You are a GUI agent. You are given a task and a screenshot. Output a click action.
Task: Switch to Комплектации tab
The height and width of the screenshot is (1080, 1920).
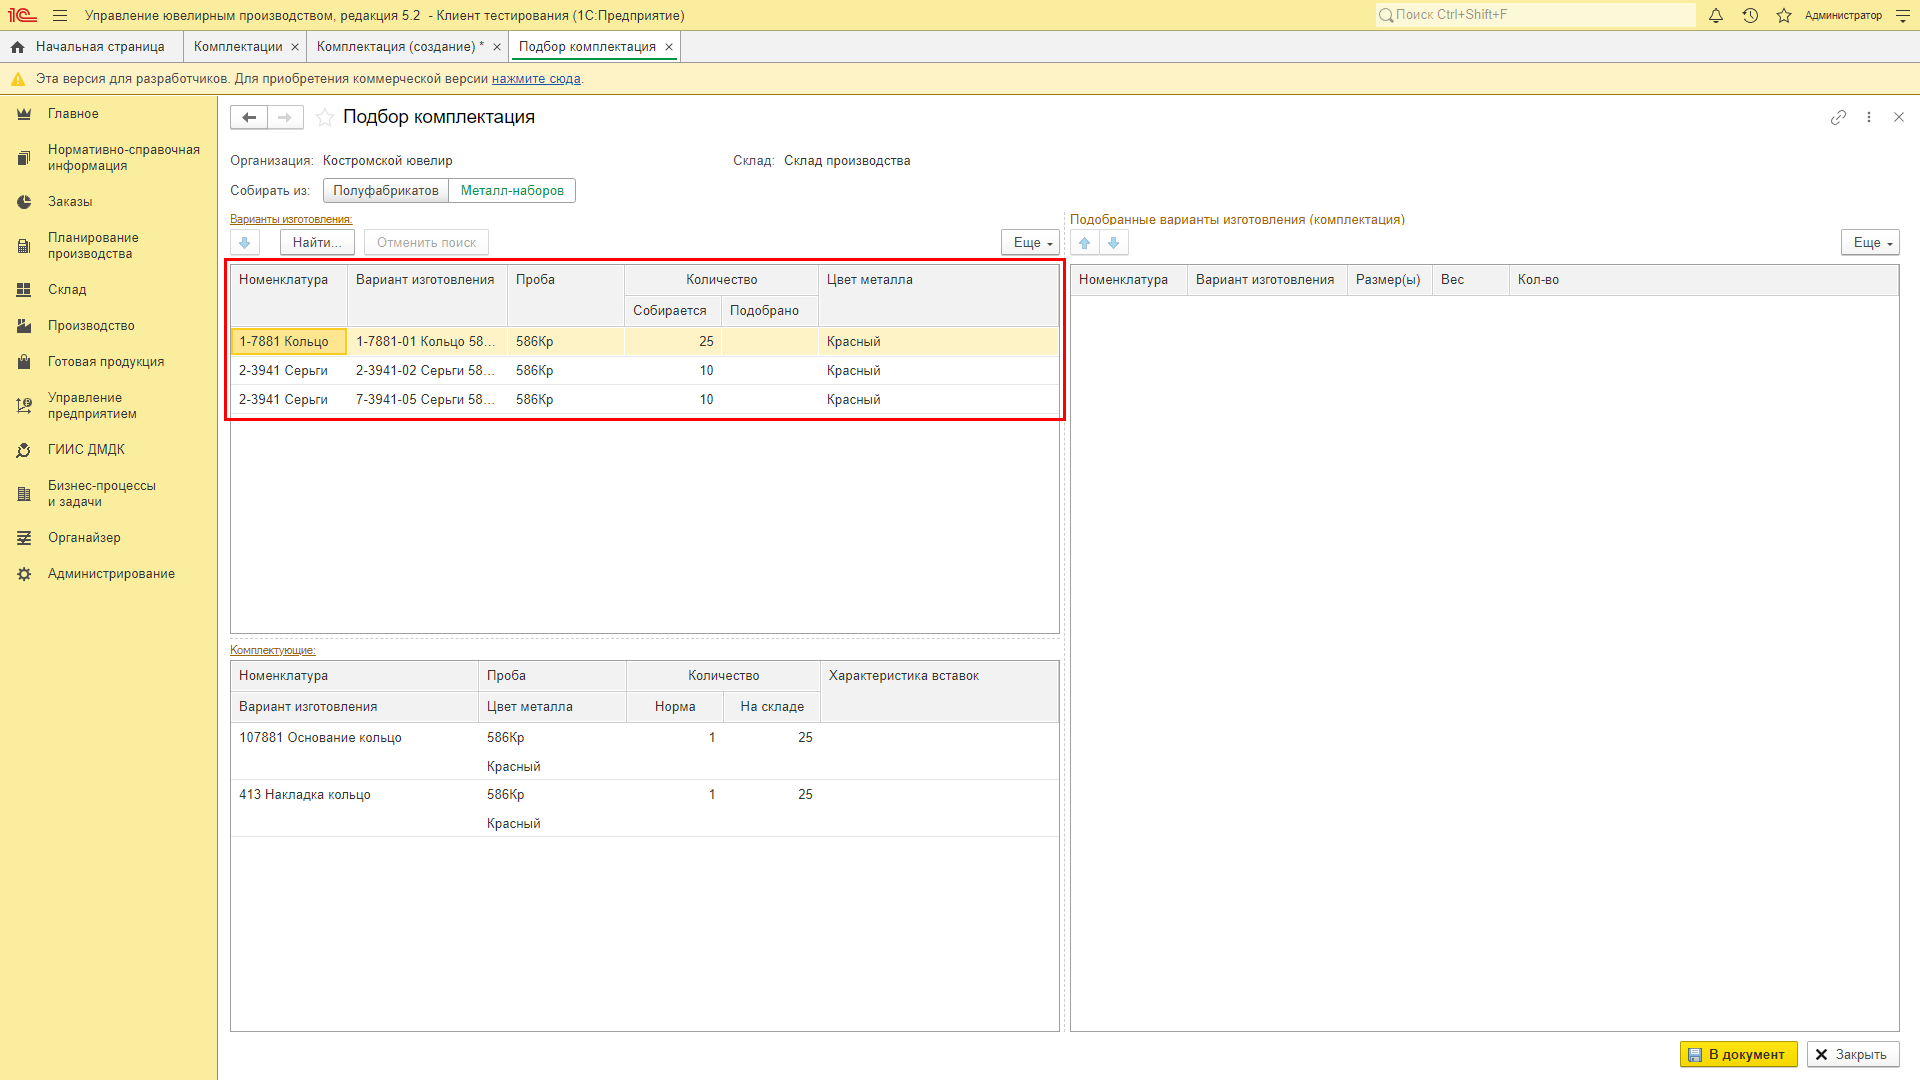tap(238, 47)
